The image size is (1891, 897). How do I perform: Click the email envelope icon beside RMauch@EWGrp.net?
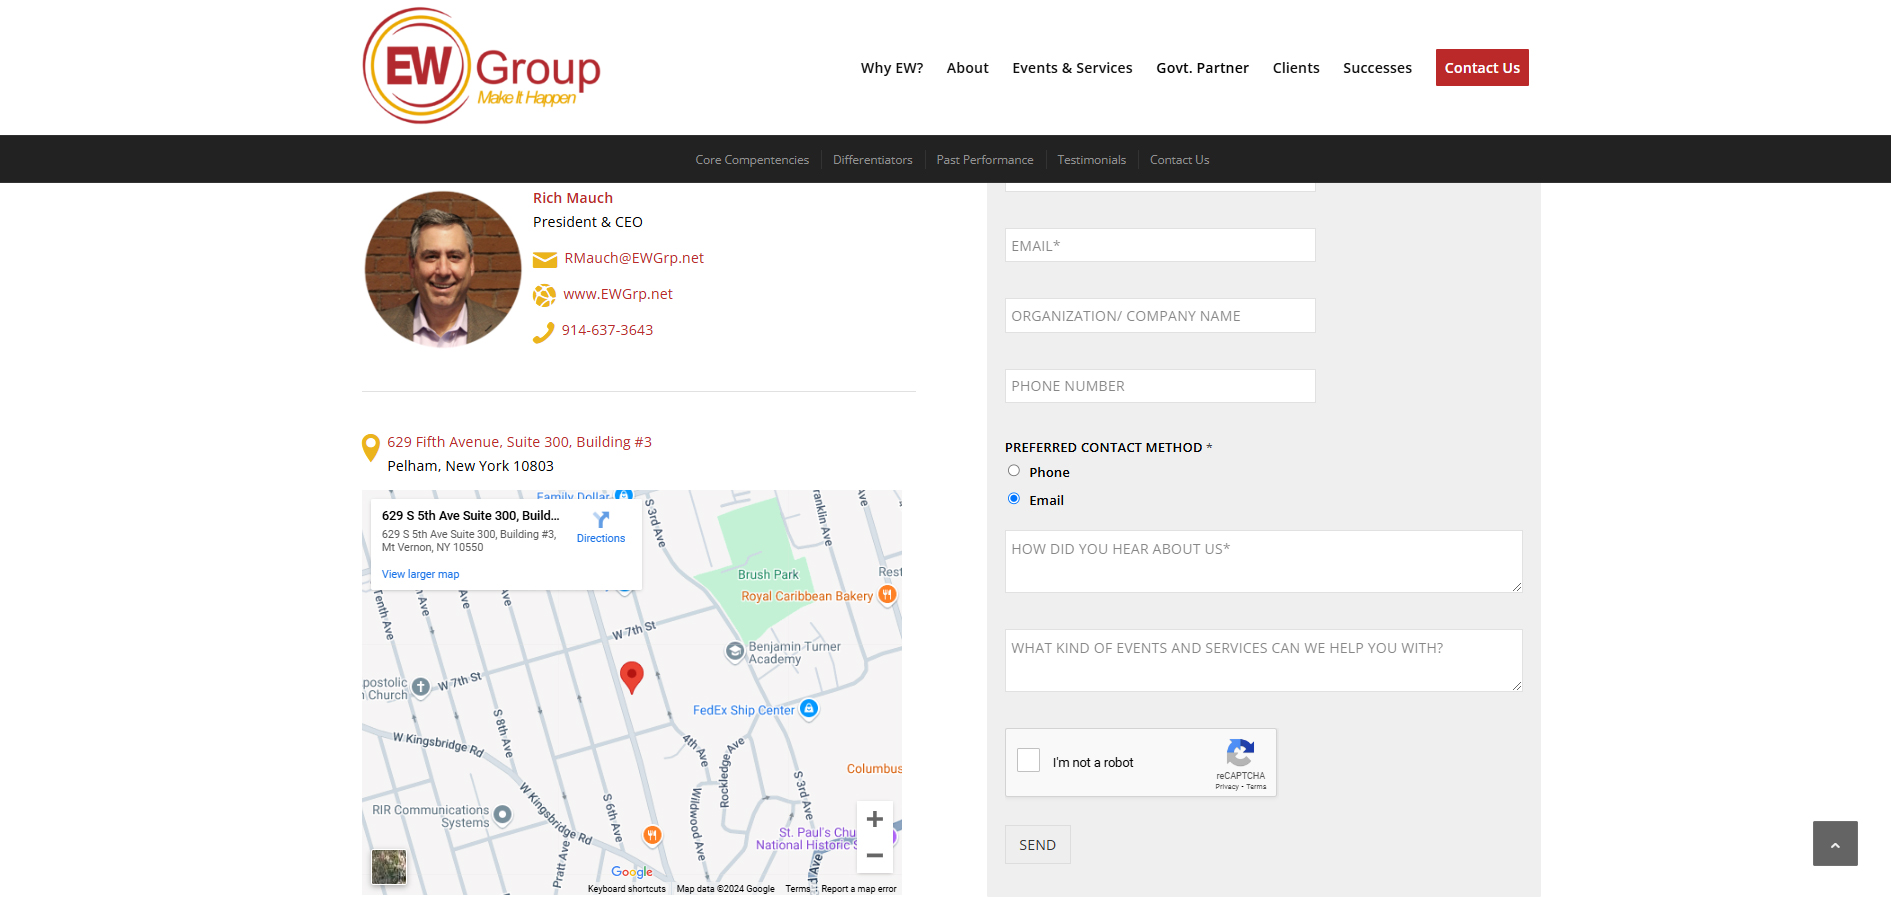[545, 260]
